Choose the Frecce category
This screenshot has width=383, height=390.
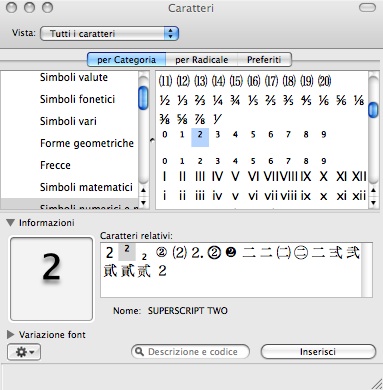point(55,165)
